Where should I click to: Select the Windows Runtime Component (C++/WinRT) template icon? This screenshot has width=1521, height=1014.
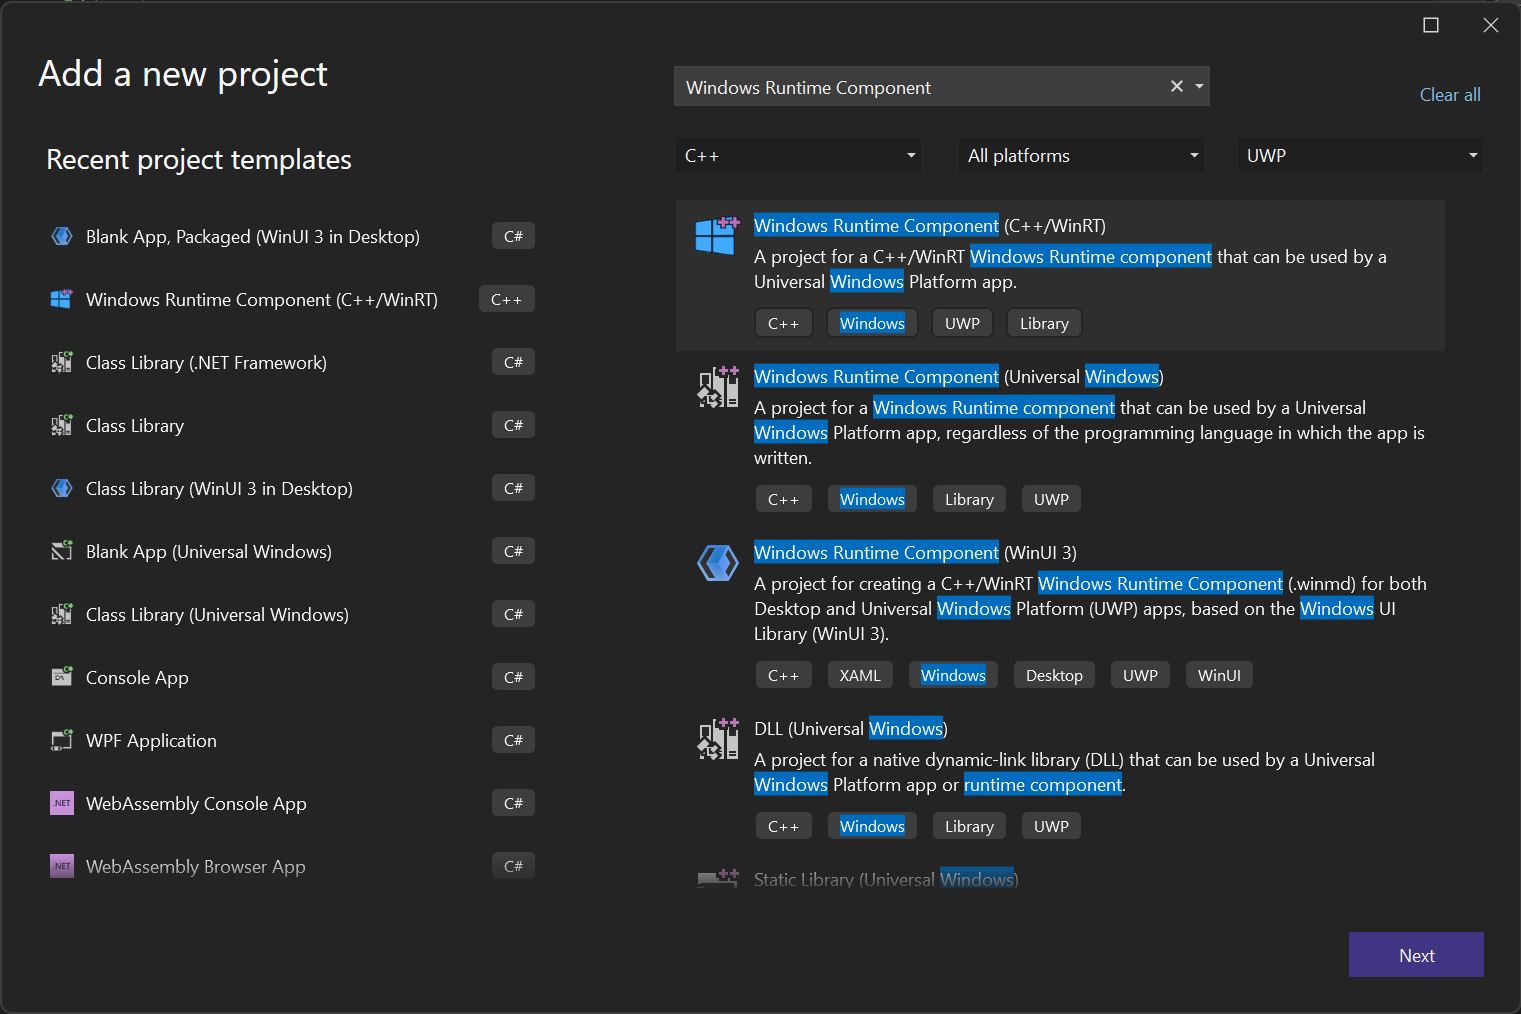(x=61, y=299)
